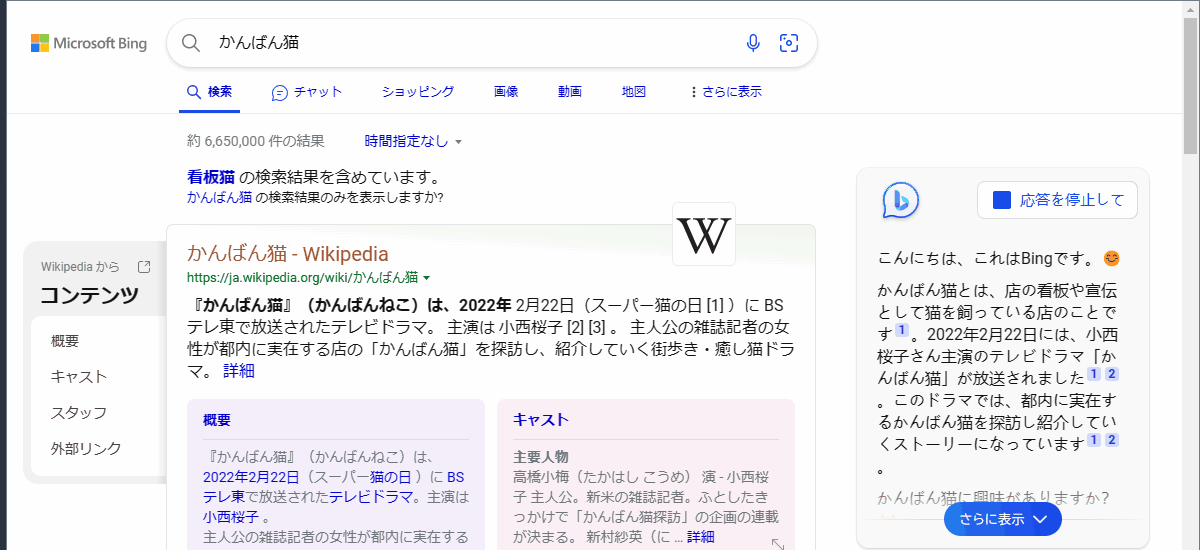Click the Wikipedia W logo thumbnail
The image size is (1200, 550).
coord(704,234)
